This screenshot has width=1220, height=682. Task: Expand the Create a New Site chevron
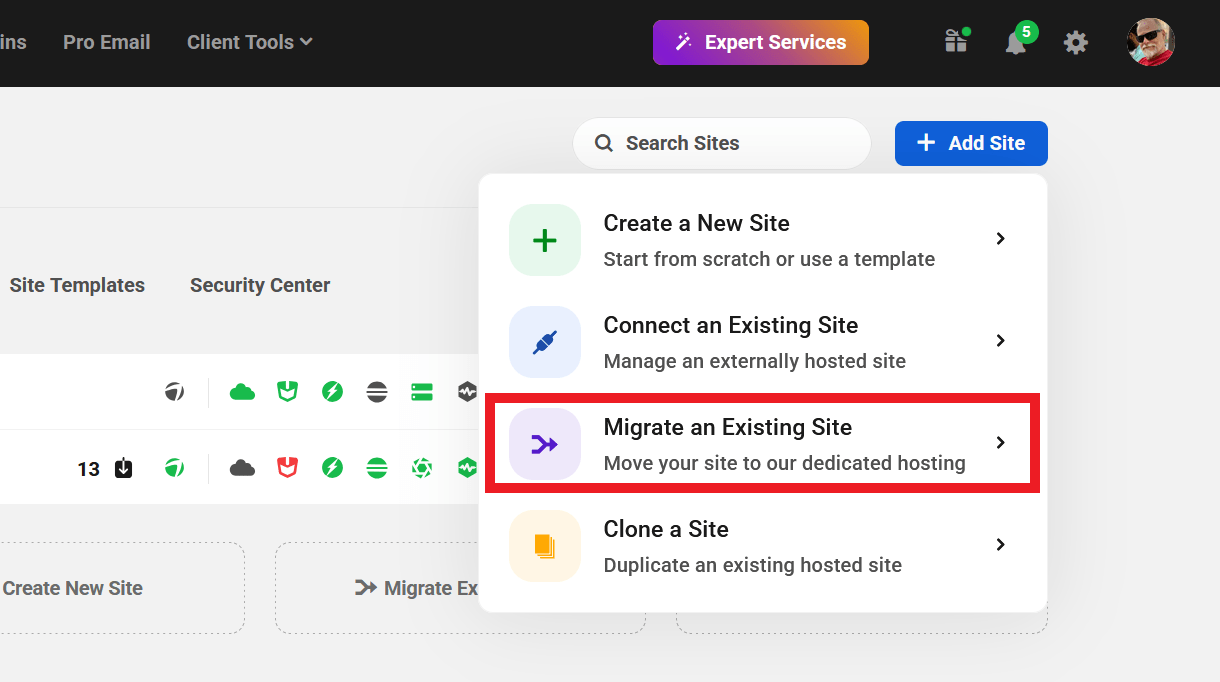[x=1000, y=239]
